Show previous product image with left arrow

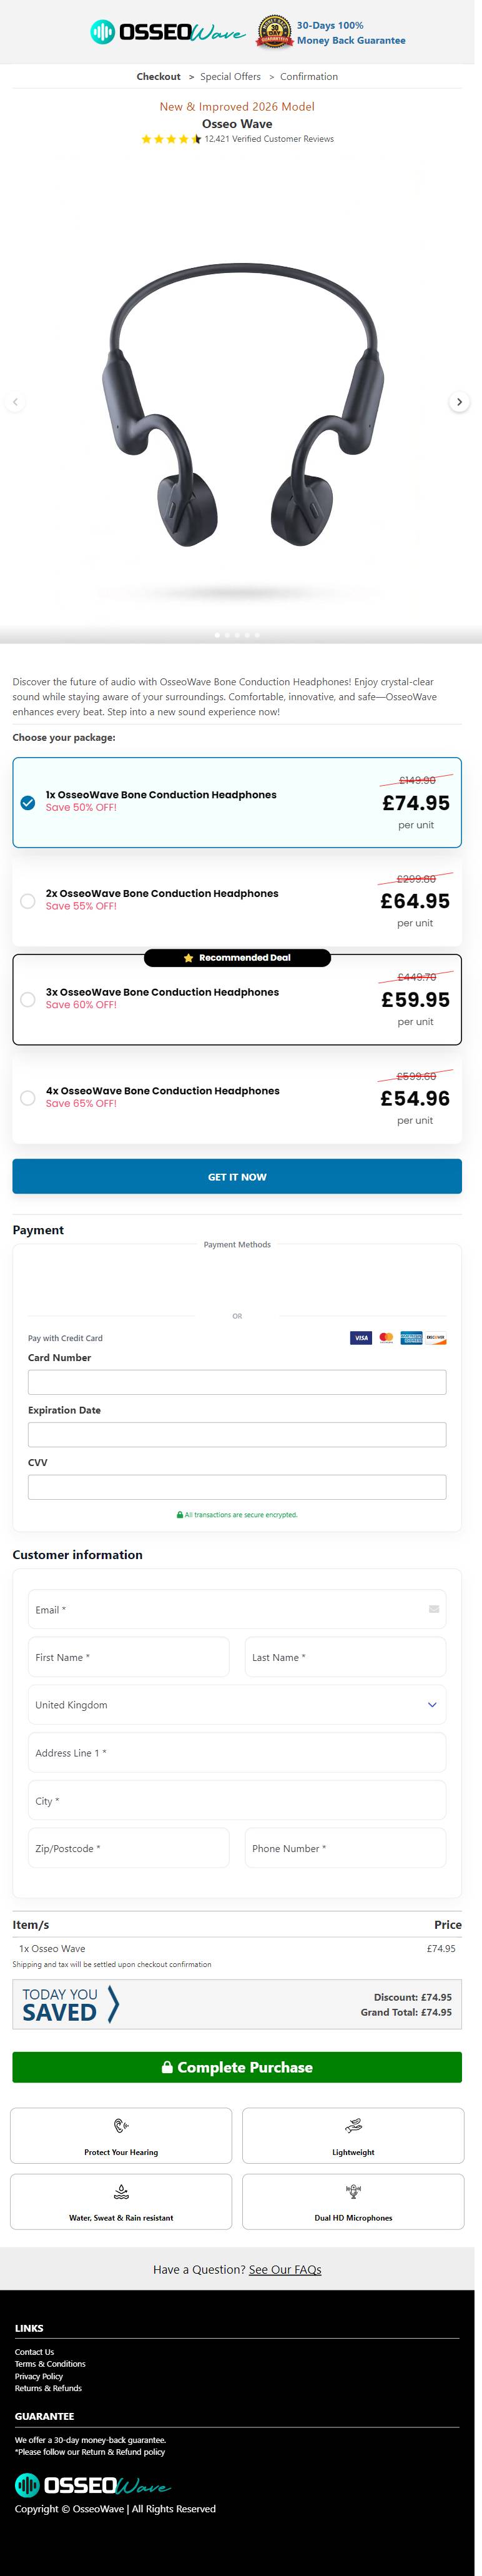[14, 402]
